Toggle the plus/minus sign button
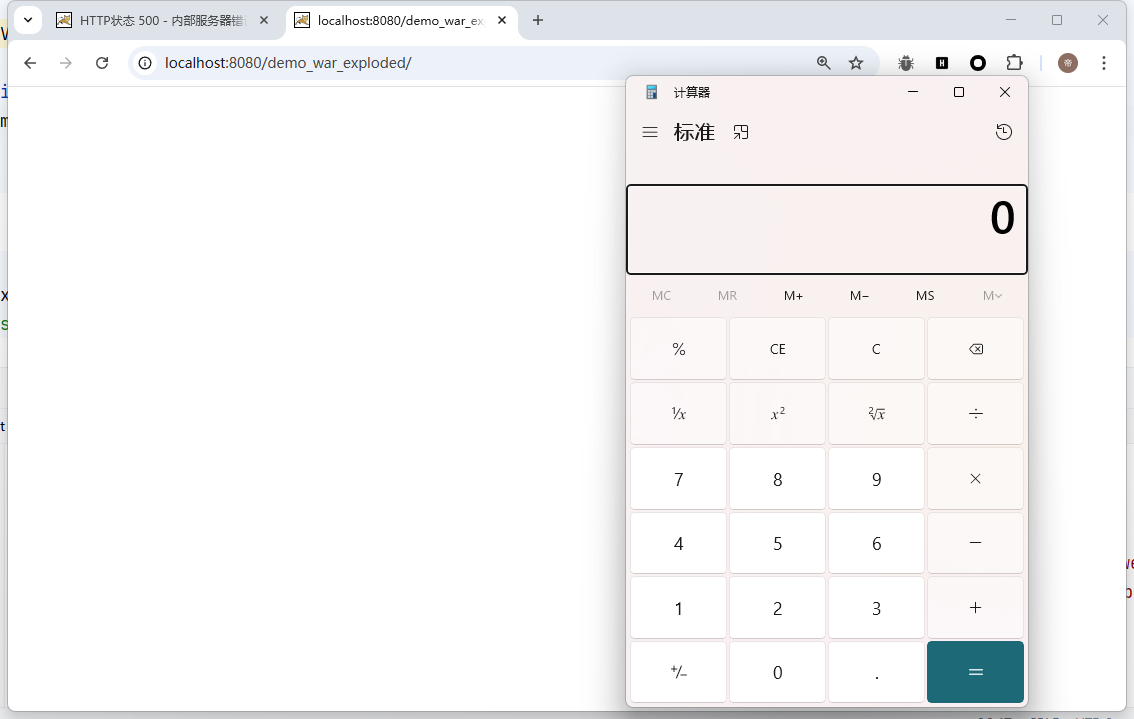Image resolution: width=1134 pixels, height=719 pixels. pyautogui.click(x=678, y=672)
